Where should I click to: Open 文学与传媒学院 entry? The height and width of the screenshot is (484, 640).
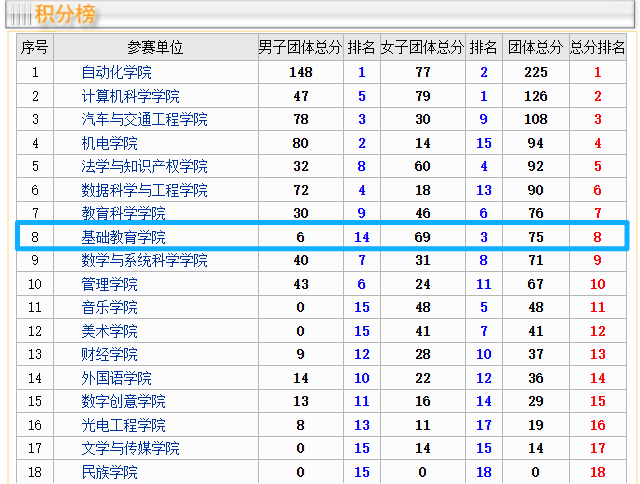130,449
